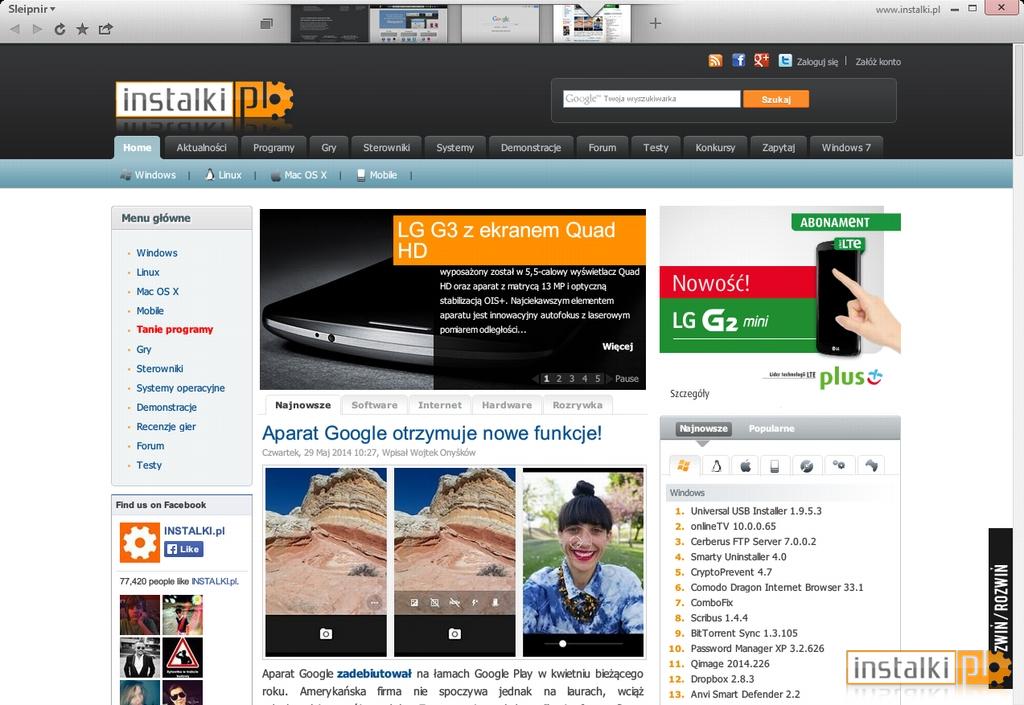Switch to the Software news tab

[374, 405]
